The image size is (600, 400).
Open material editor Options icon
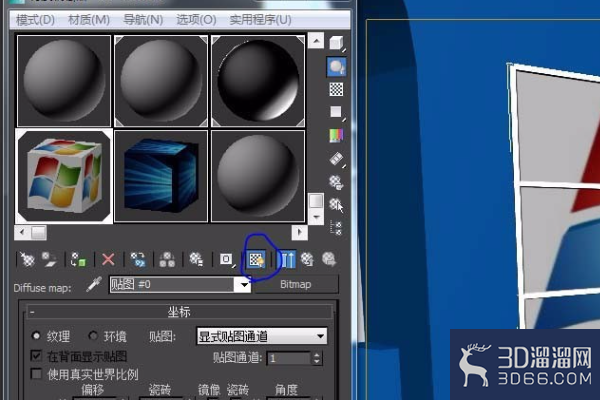click(x=336, y=182)
